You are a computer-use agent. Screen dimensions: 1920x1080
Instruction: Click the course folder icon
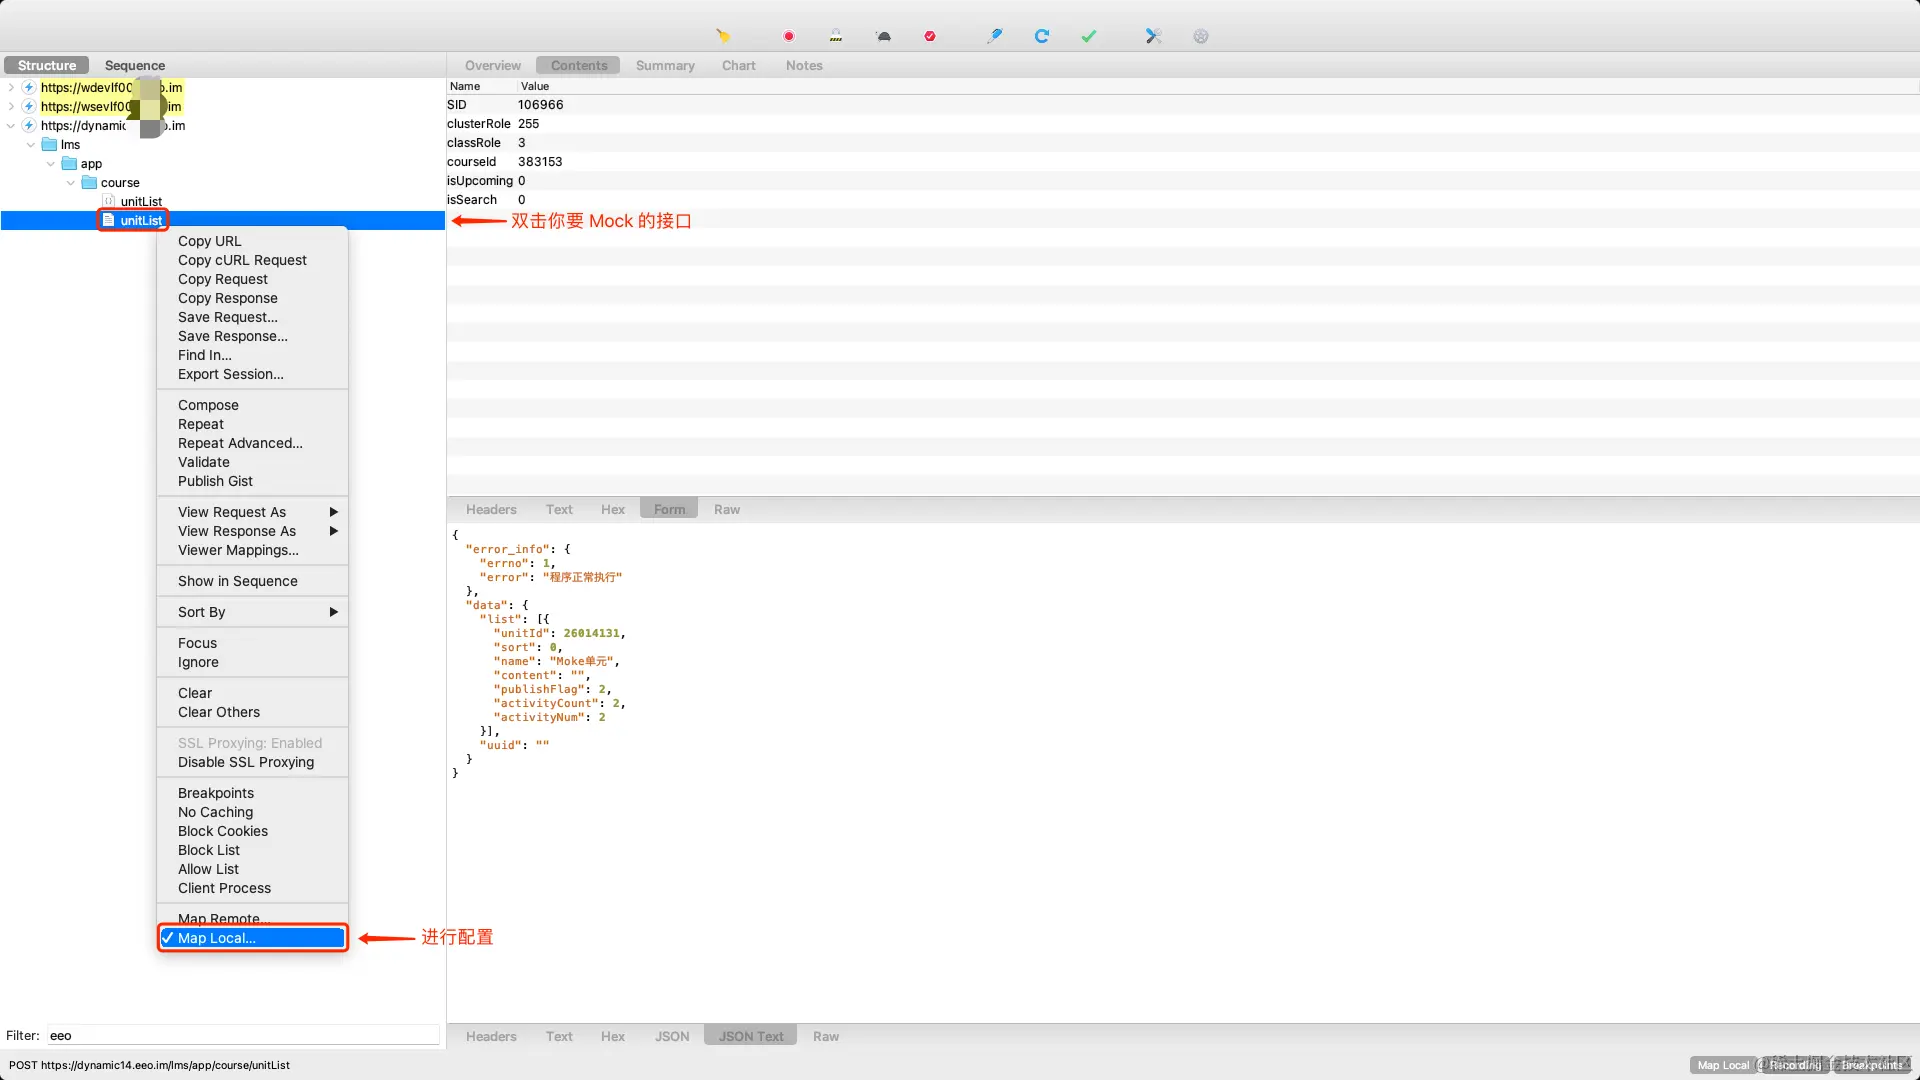coord(89,183)
